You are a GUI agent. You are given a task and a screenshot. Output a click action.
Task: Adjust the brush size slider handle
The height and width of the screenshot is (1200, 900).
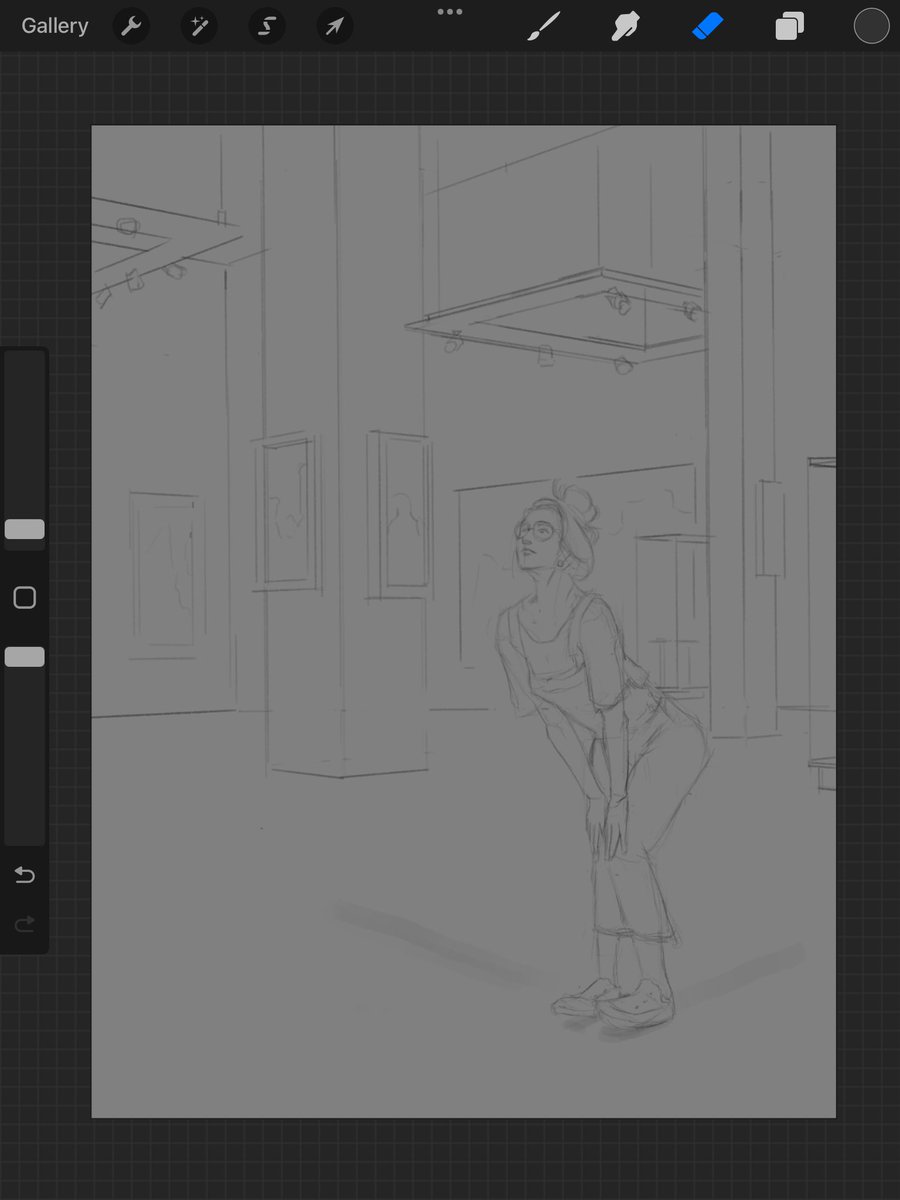[x=25, y=529]
